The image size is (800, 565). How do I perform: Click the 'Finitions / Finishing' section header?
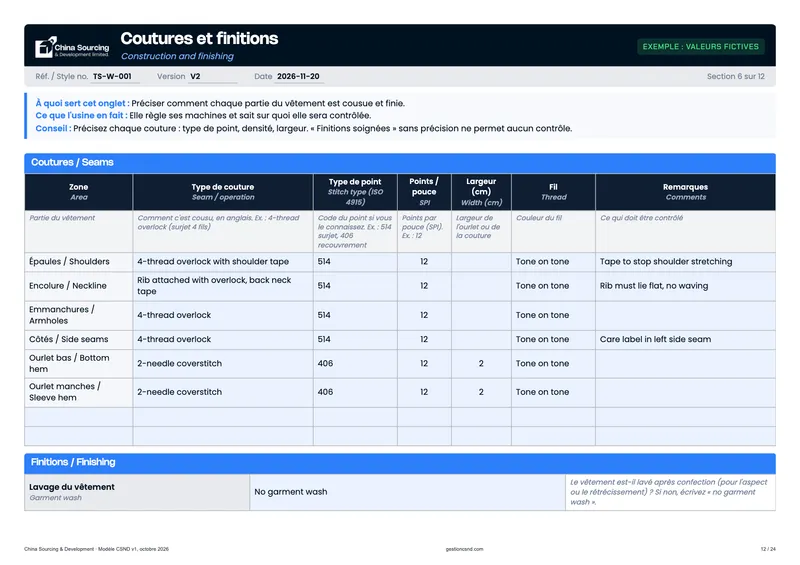(400, 463)
